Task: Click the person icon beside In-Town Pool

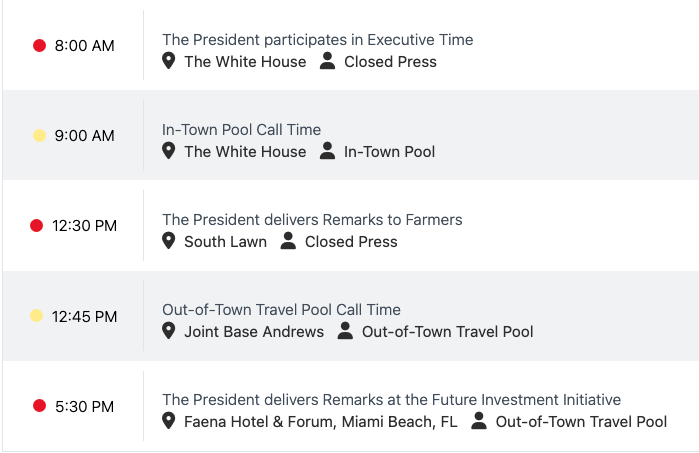Action: click(x=328, y=151)
